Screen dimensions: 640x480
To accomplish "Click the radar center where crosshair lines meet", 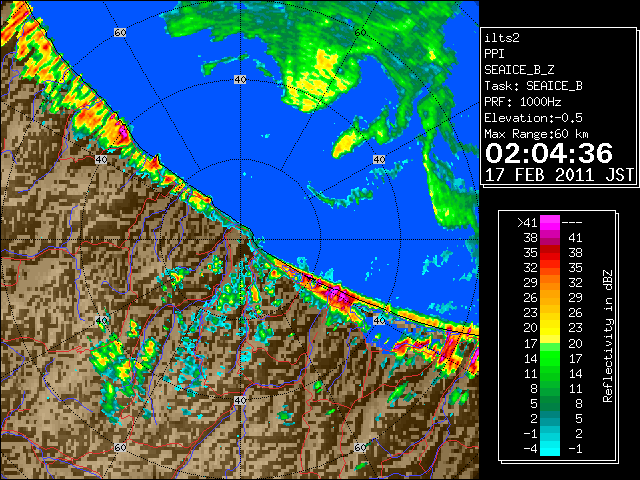I will tap(240, 239).
